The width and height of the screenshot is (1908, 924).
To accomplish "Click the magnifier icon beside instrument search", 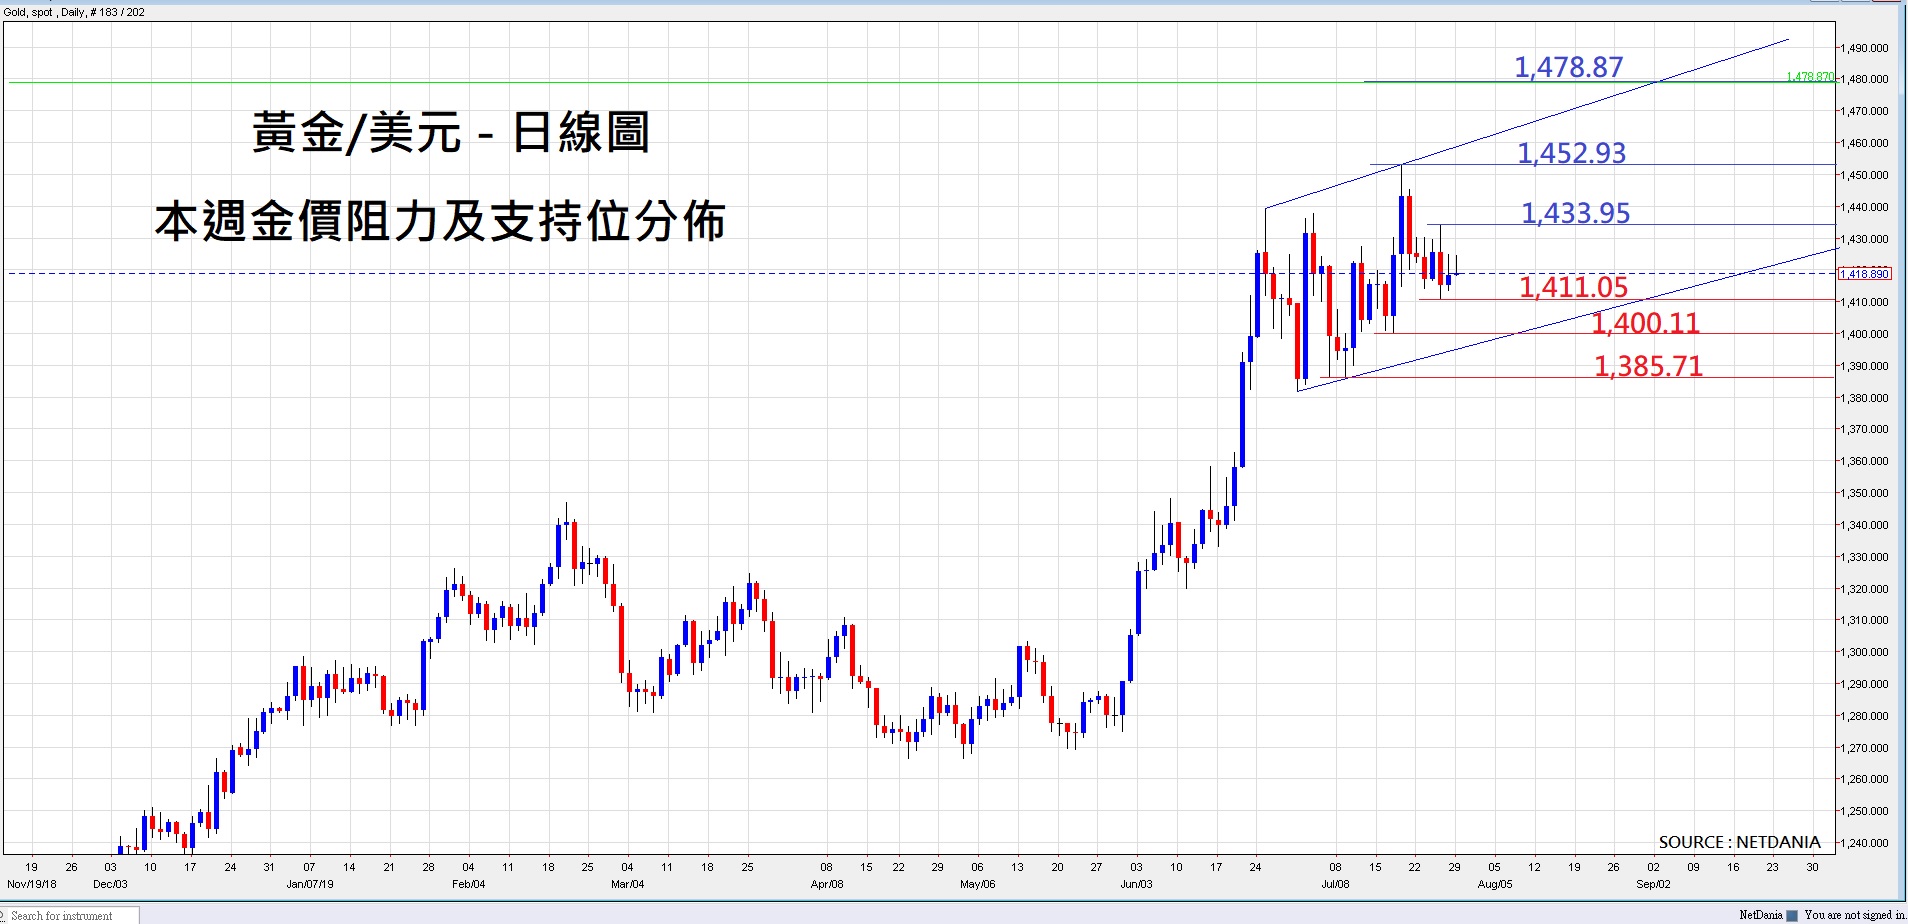I will [x=4, y=915].
